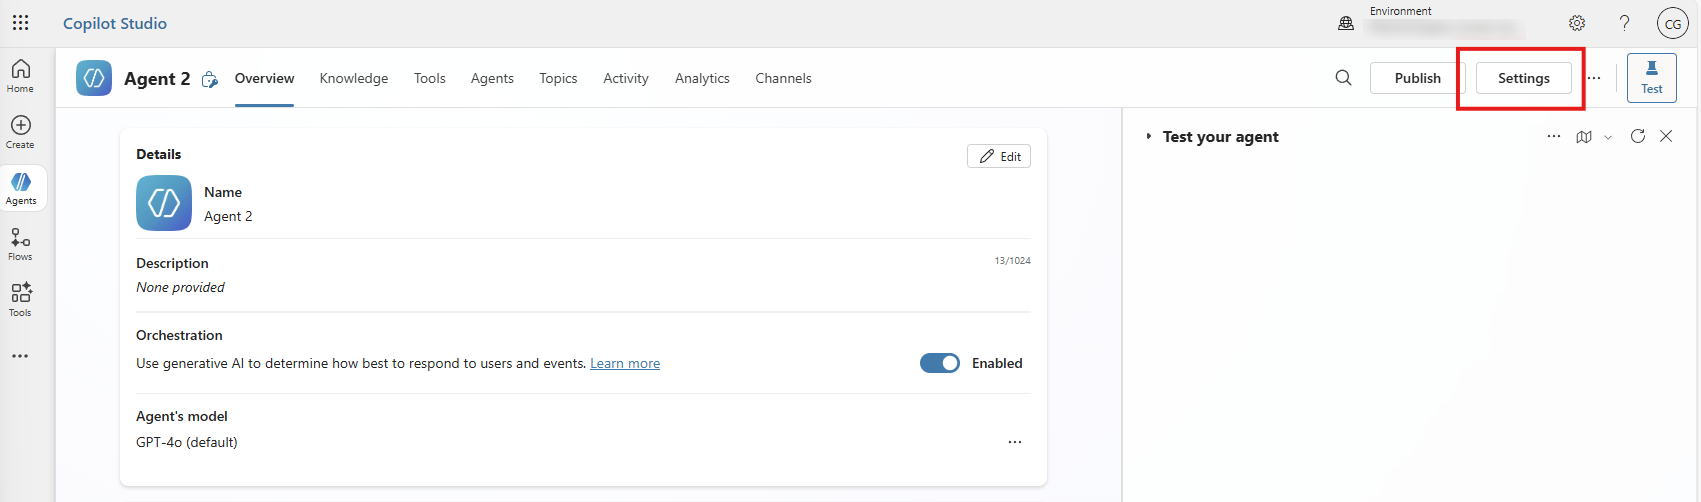Switch to the Channels tab
The width and height of the screenshot is (1701, 502).
[783, 78]
